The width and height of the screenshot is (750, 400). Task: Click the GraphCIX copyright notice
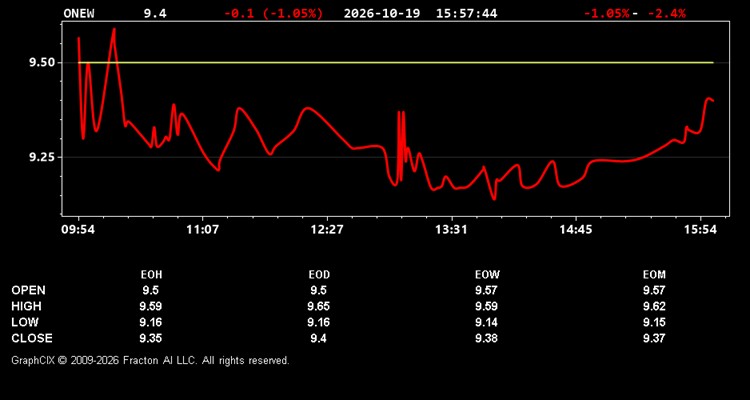[150, 360]
